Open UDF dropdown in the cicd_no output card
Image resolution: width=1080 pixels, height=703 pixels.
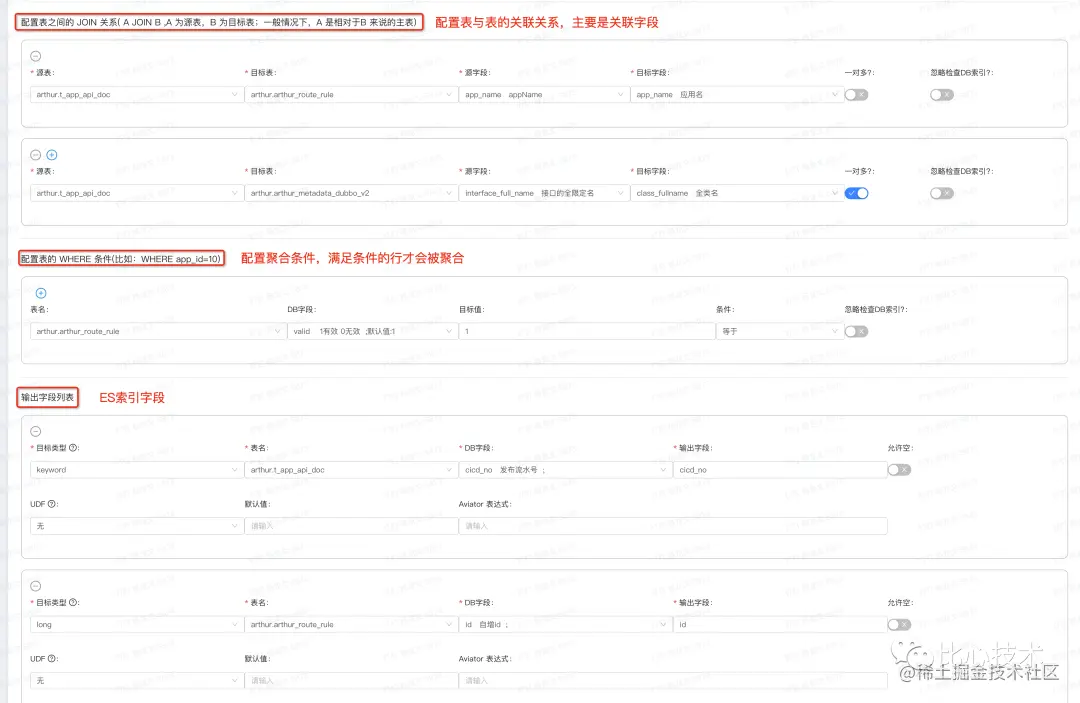click(136, 526)
